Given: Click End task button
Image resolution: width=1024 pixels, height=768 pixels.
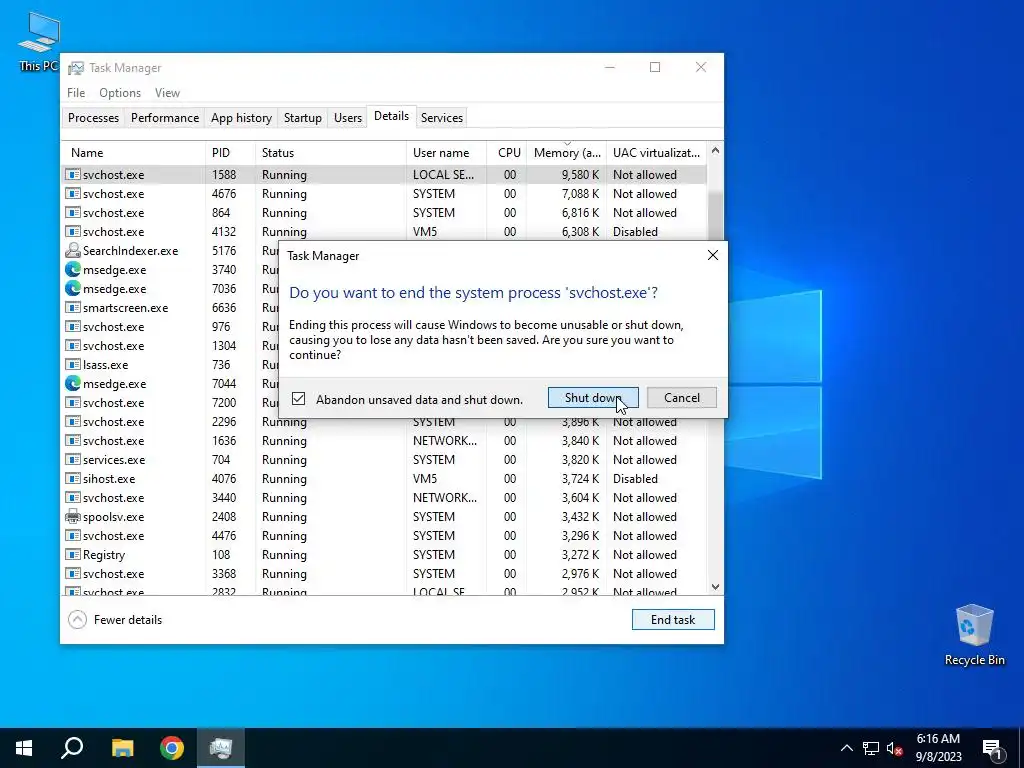Looking at the screenshot, I should coord(673,619).
